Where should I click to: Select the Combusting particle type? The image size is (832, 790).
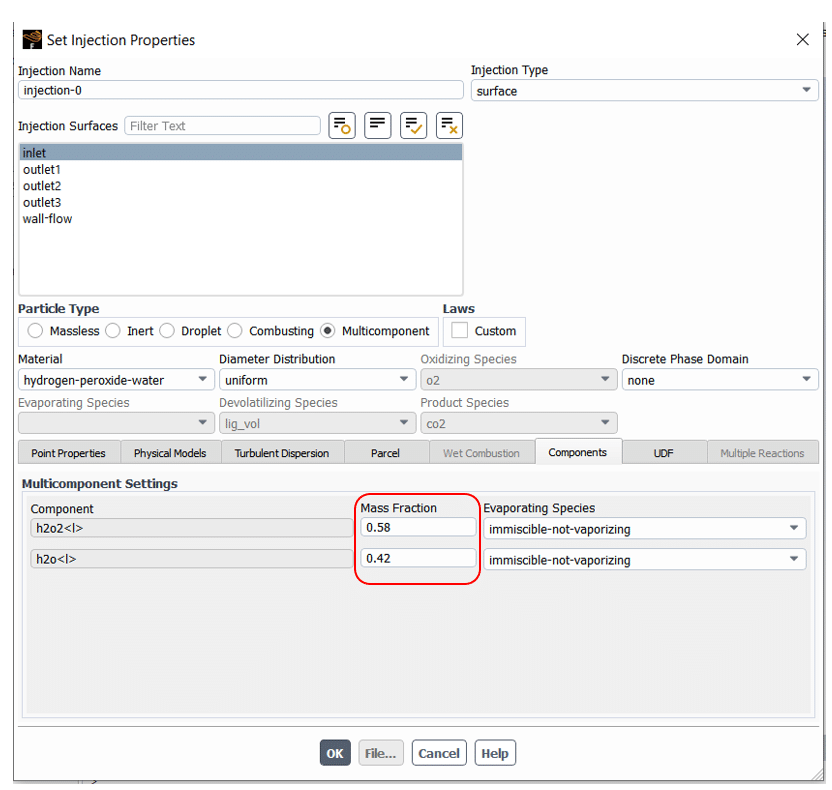point(236,331)
